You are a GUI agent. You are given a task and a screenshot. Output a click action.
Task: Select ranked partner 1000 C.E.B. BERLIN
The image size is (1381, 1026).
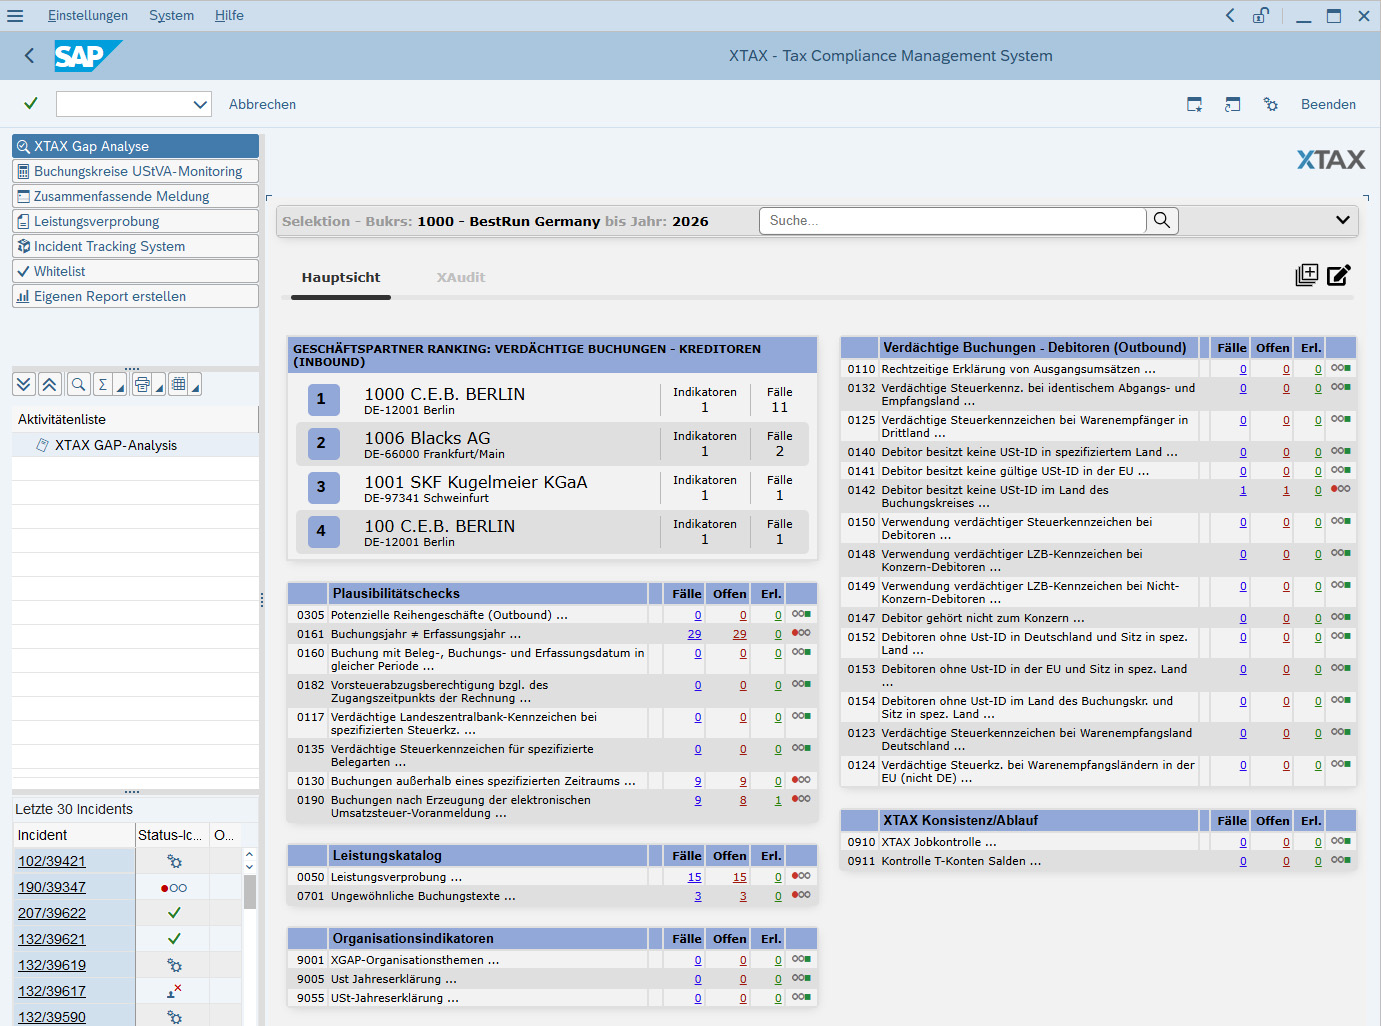click(552, 400)
